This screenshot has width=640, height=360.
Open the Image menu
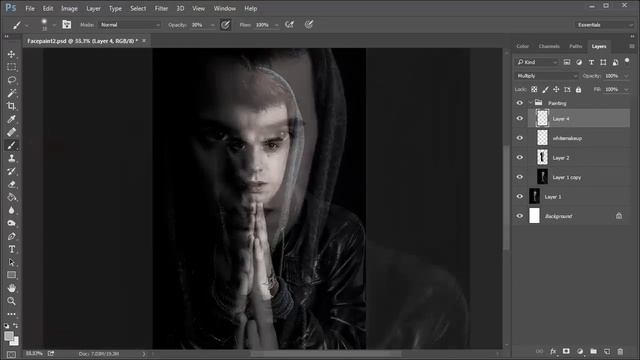[x=69, y=8]
